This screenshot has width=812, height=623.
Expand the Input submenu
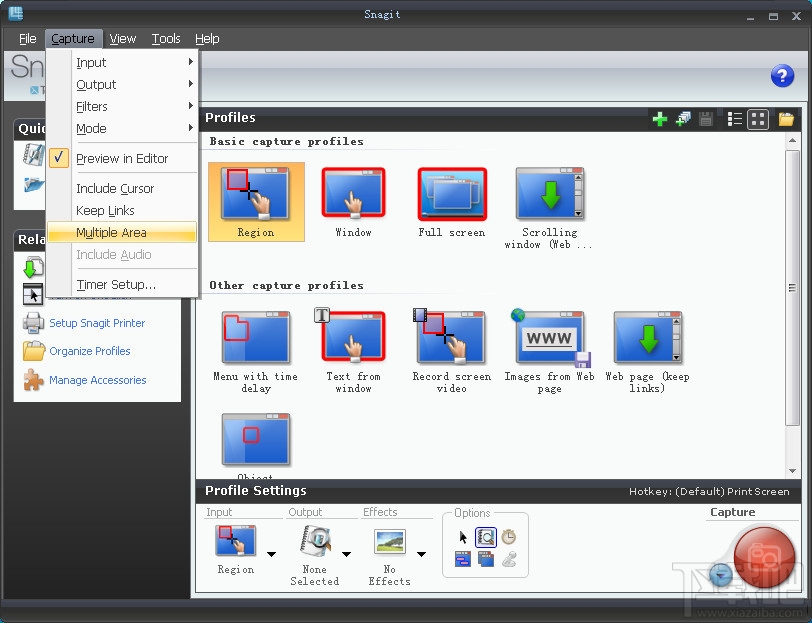[91, 62]
